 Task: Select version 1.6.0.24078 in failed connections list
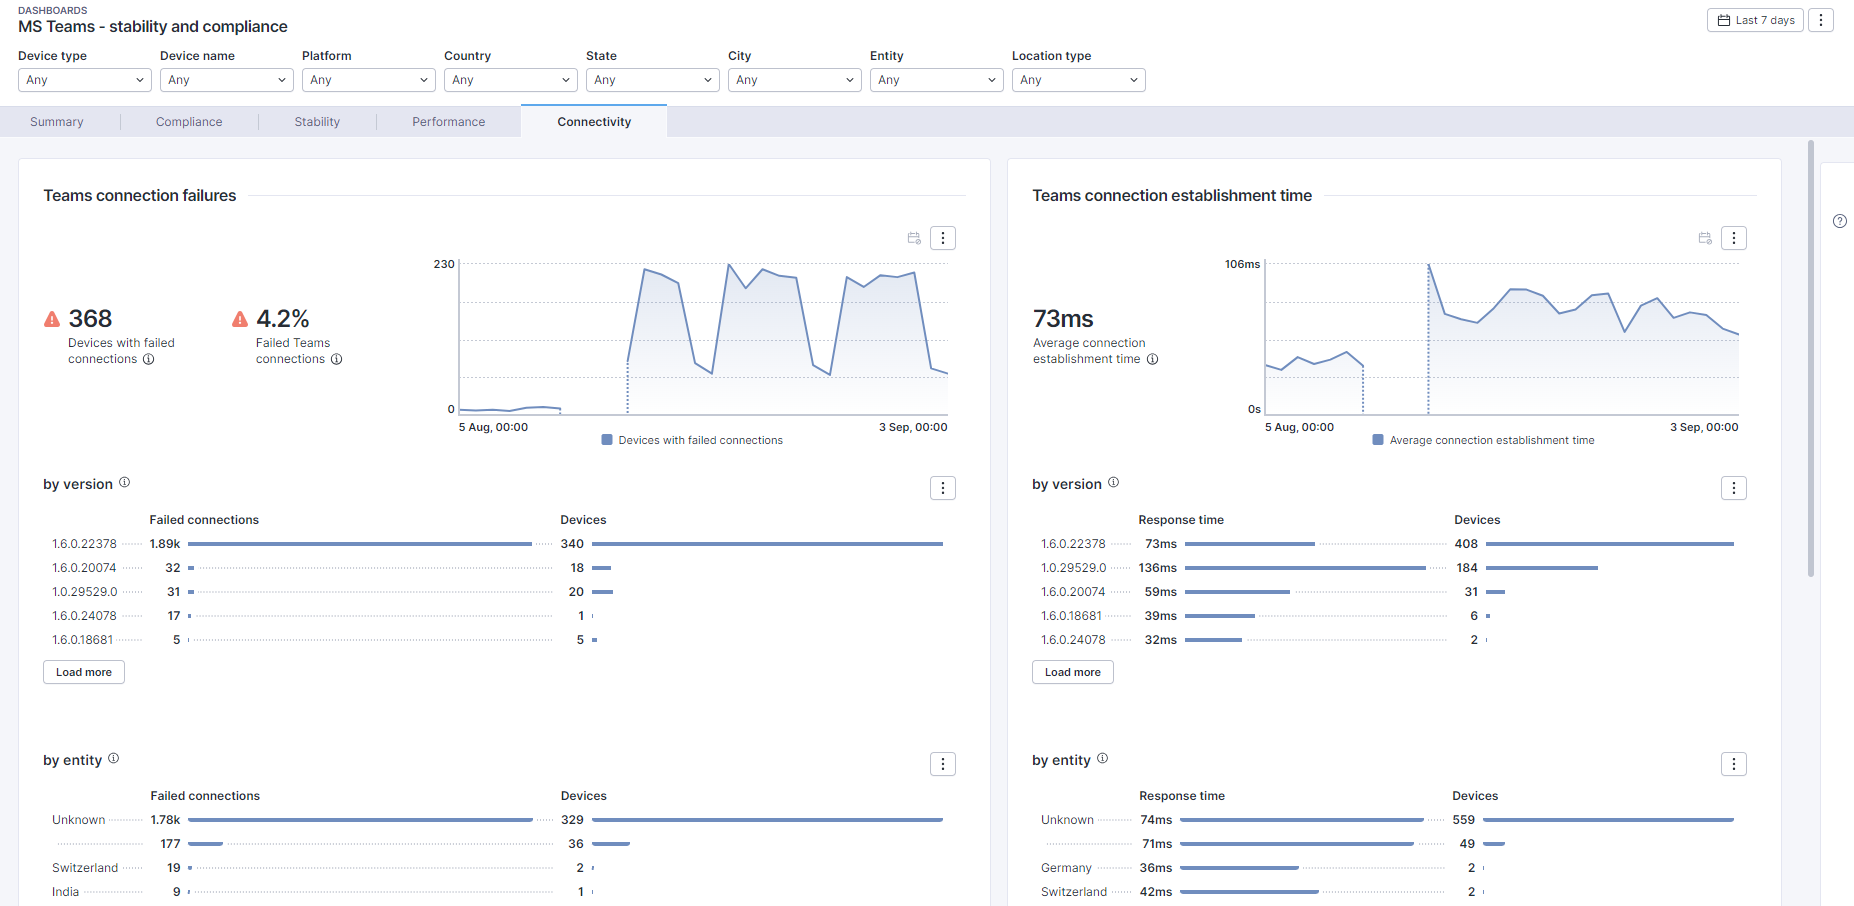coord(84,616)
